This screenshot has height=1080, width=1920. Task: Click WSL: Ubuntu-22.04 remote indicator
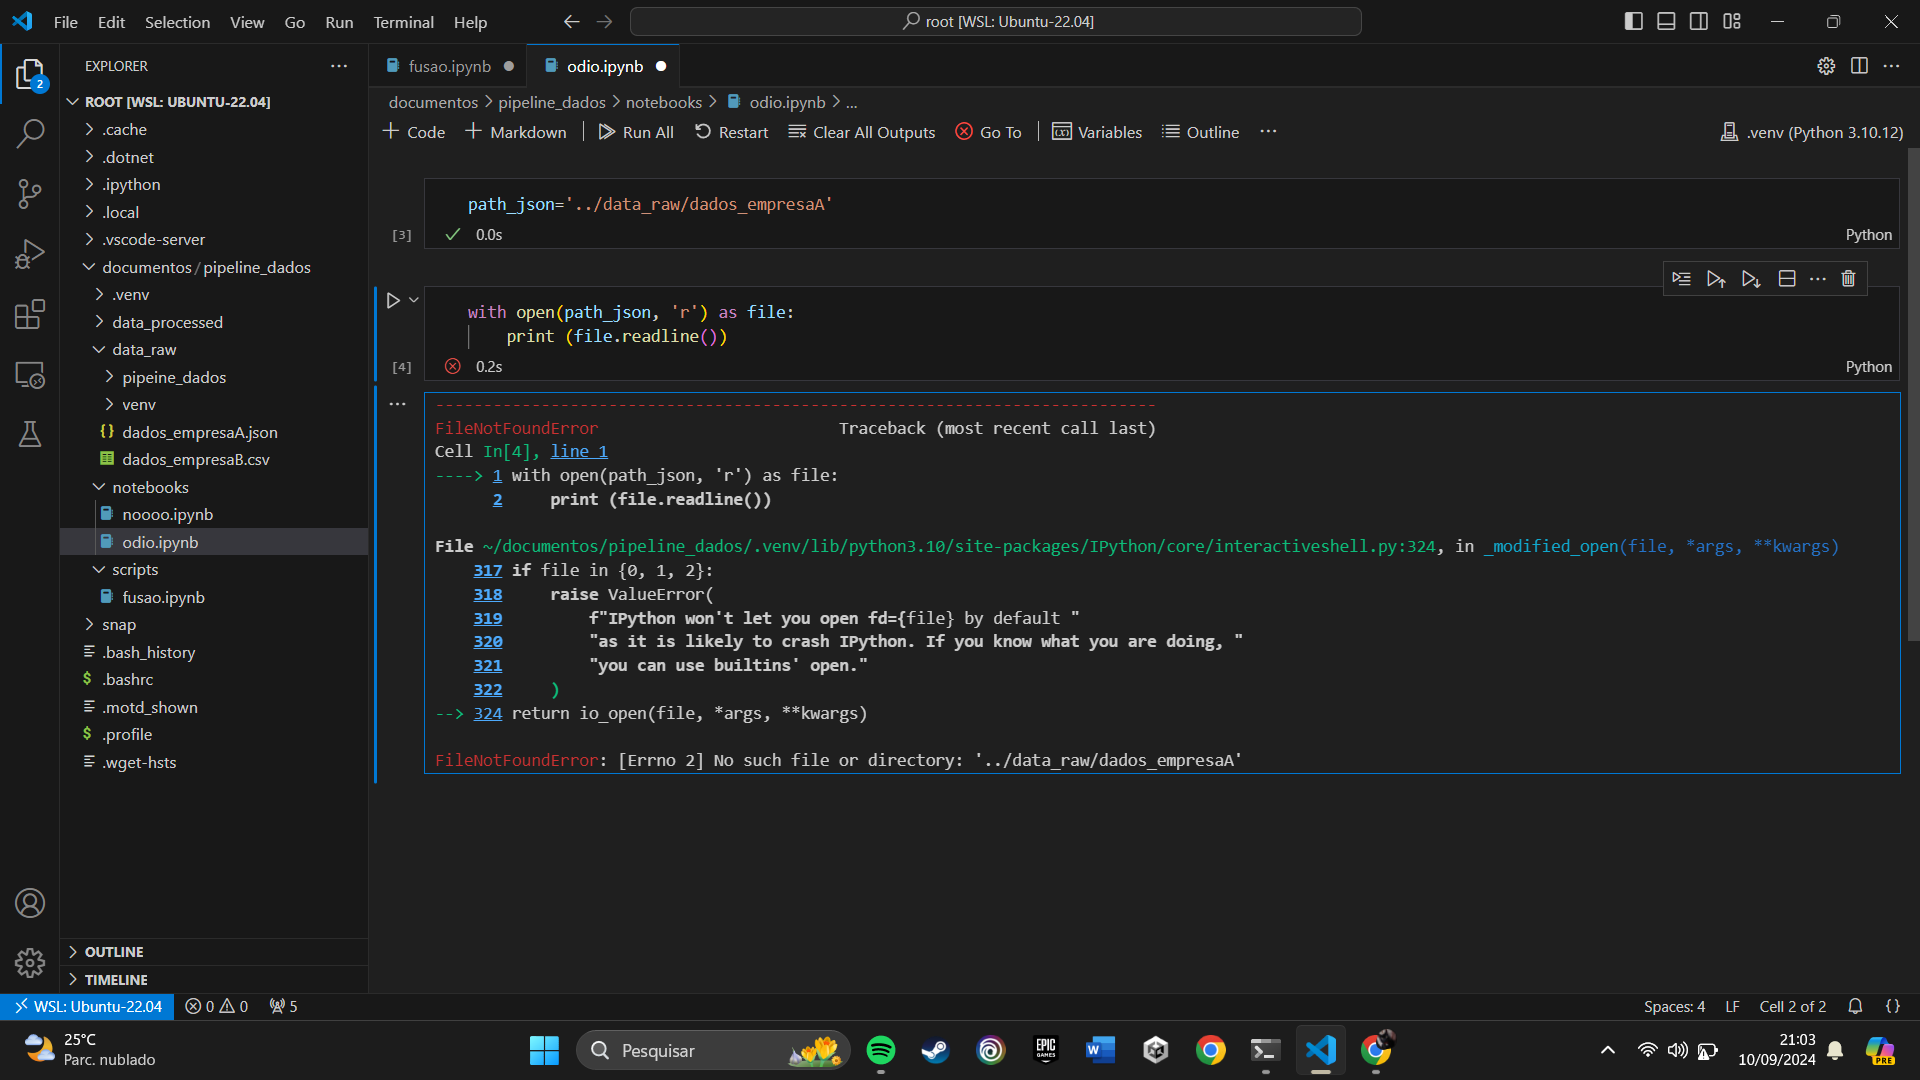[x=88, y=1007]
